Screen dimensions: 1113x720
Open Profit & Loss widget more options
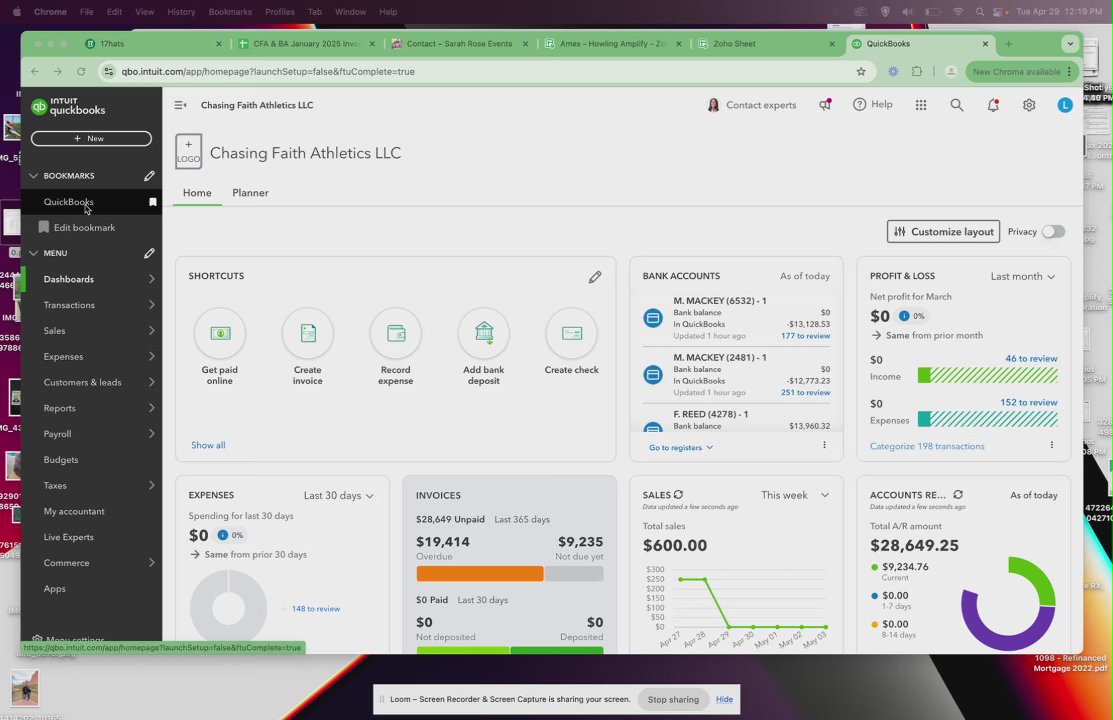pos(1051,445)
